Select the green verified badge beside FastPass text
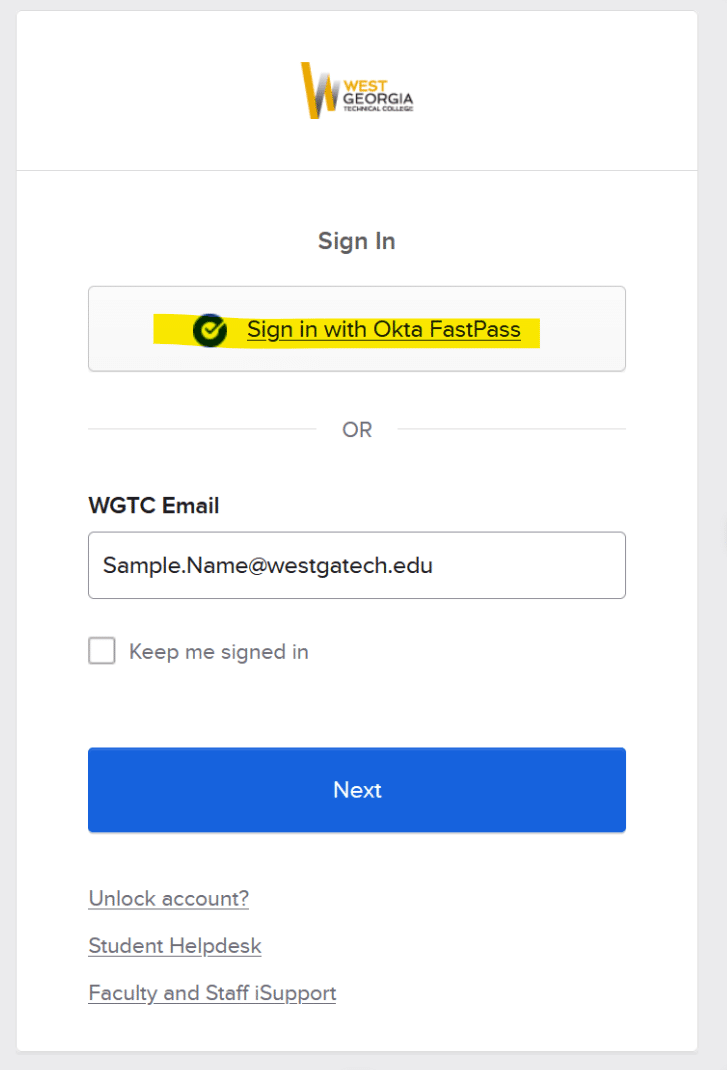The image size is (727, 1070). point(208,330)
